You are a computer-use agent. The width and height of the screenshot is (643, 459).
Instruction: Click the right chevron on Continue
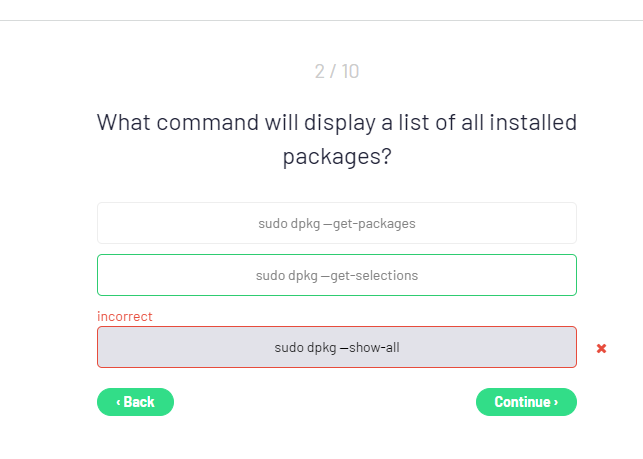pos(556,402)
